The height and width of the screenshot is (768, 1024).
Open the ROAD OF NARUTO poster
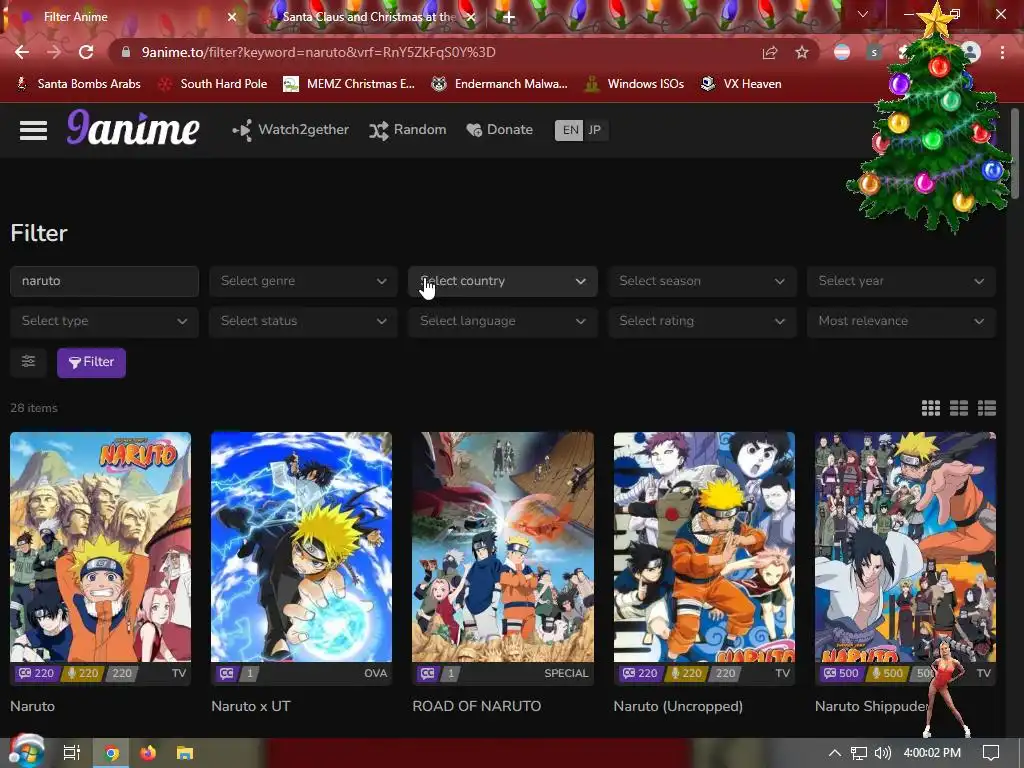point(503,547)
